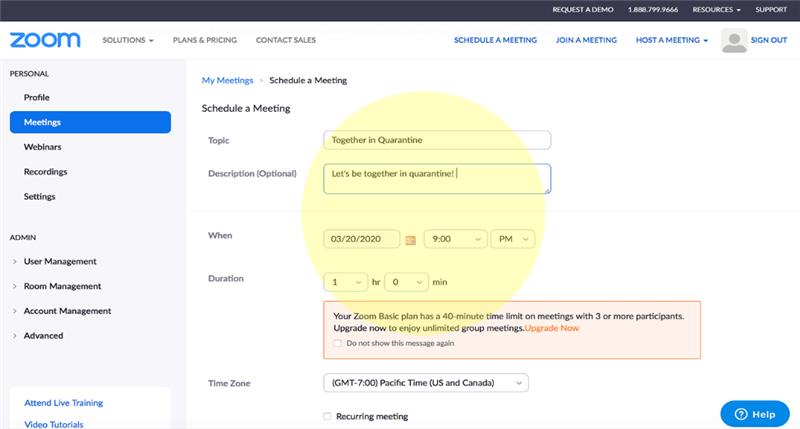The image size is (800, 429).
Task: Expand Account Management section
Action: pyautogui.click(x=67, y=311)
